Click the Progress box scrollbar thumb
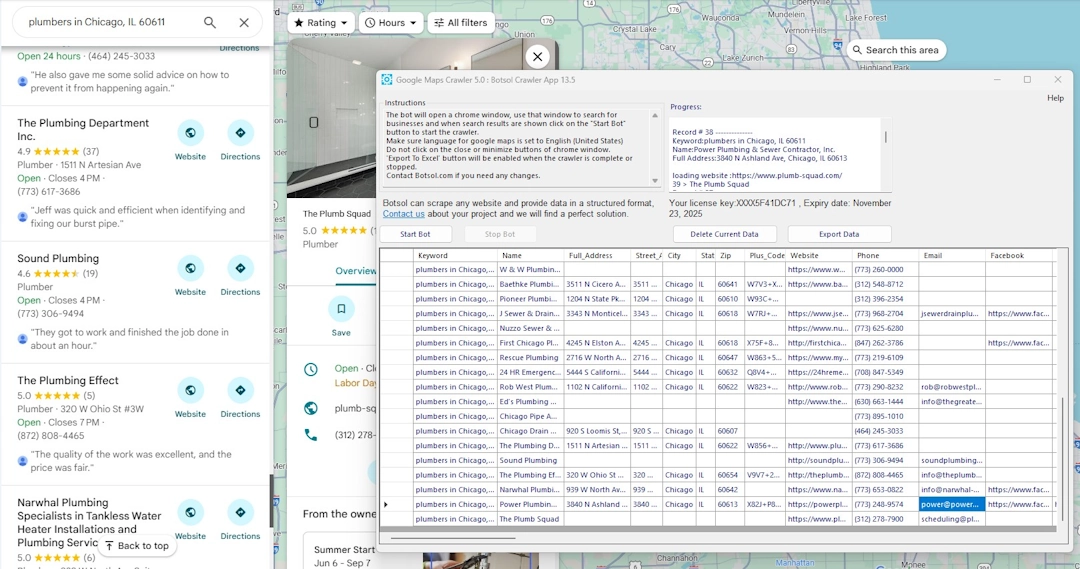The width and height of the screenshot is (1080, 569). tap(886, 137)
